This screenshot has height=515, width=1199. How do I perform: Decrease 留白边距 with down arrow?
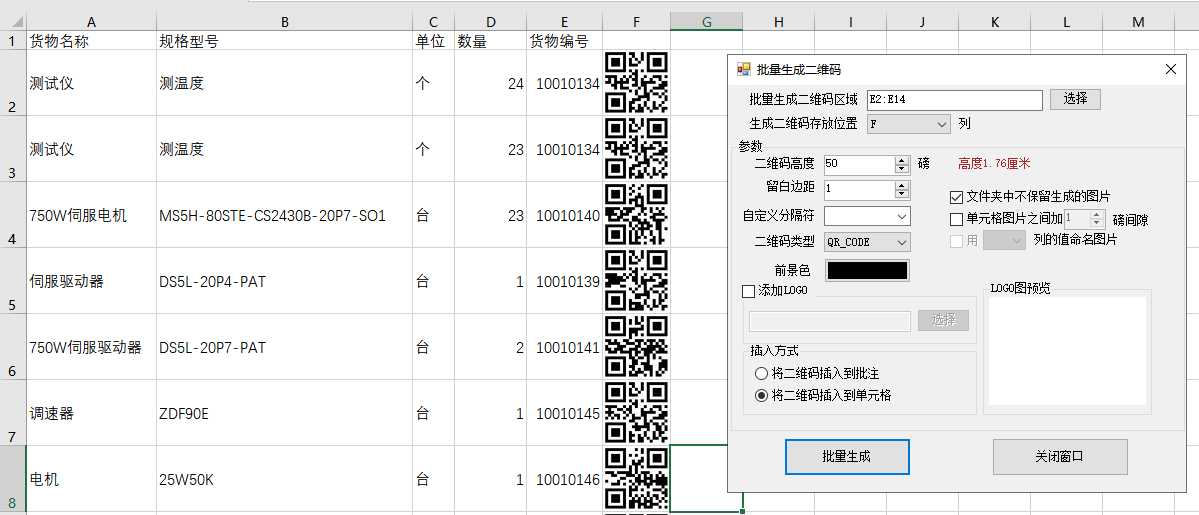[902, 194]
